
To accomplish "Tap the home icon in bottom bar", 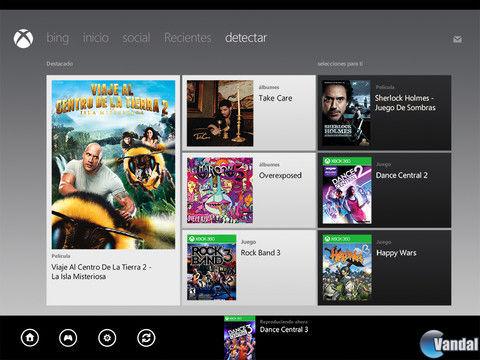I will pos(30,338).
